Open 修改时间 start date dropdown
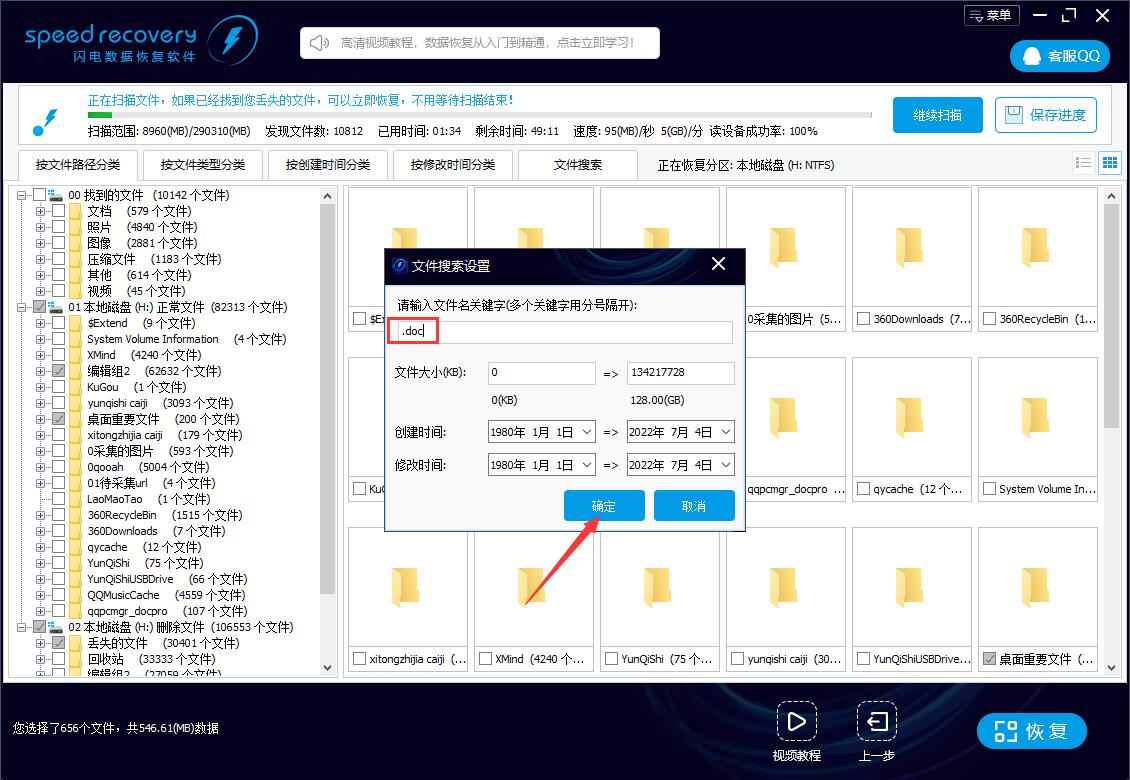The image size is (1130, 780). 587,466
